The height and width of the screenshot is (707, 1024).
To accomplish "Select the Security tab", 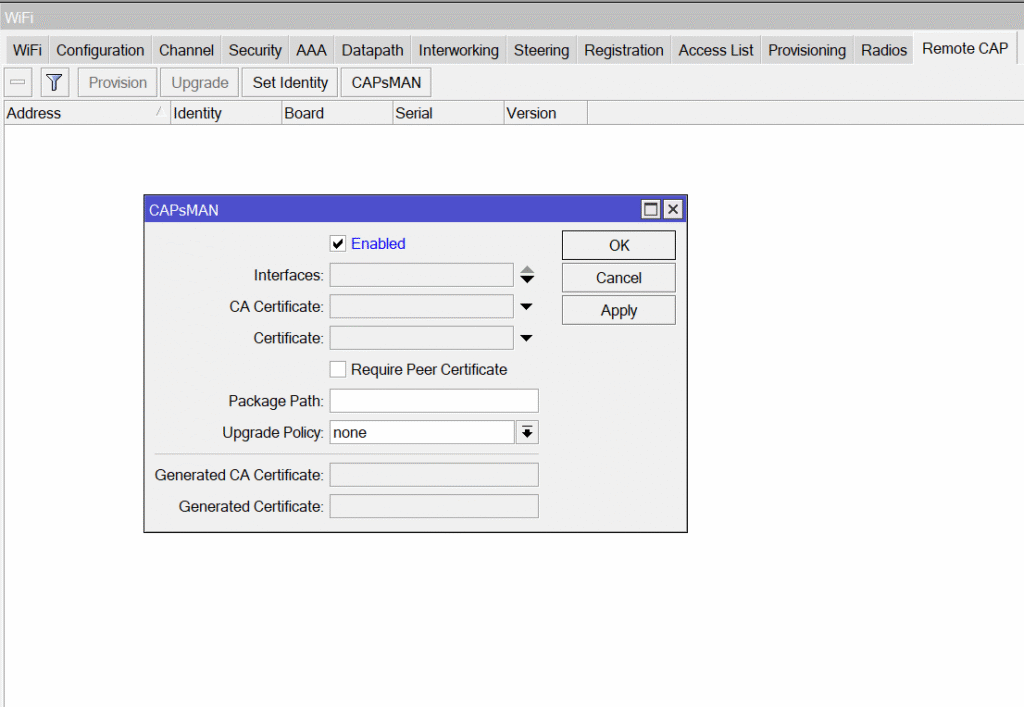I will pyautogui.click(x=255, y=50).
